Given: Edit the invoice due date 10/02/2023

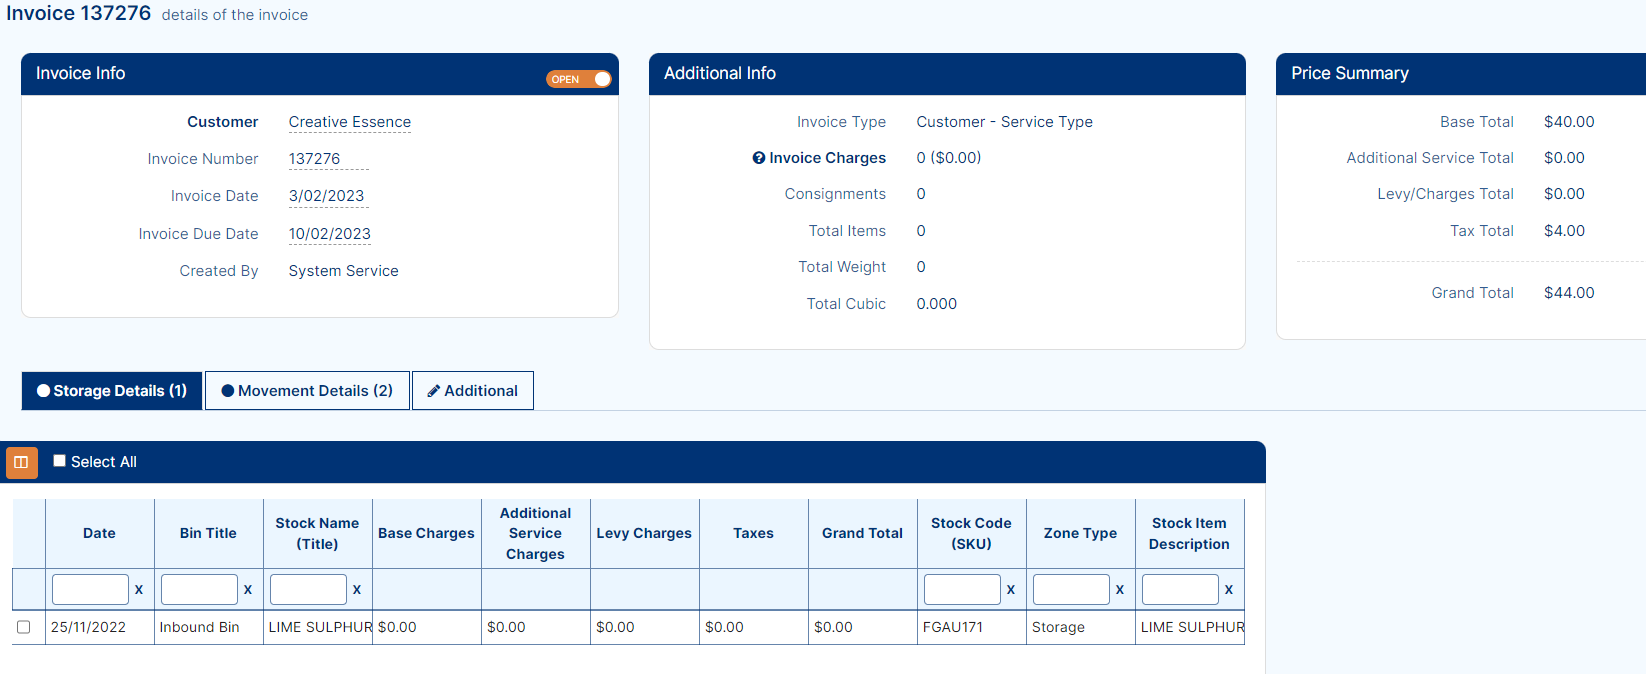Looking at the screenshot, I should click(330, 234).
